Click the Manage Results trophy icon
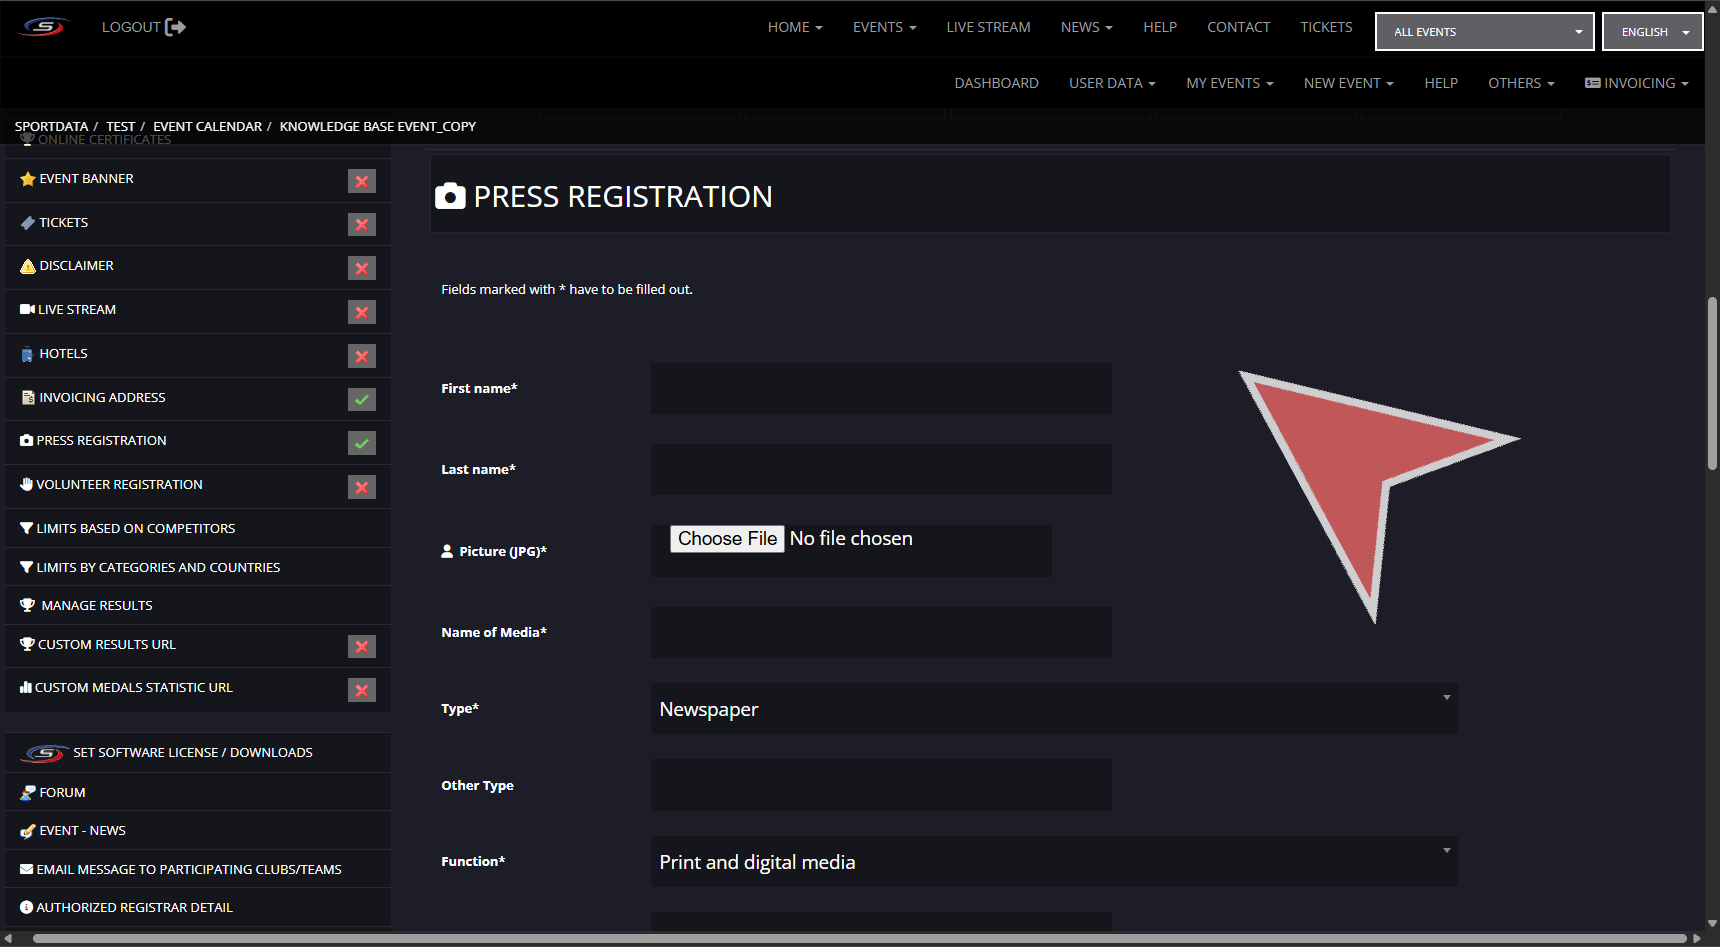The height and width of the screenshot is (947, 1722). click(x=27, y=606)
